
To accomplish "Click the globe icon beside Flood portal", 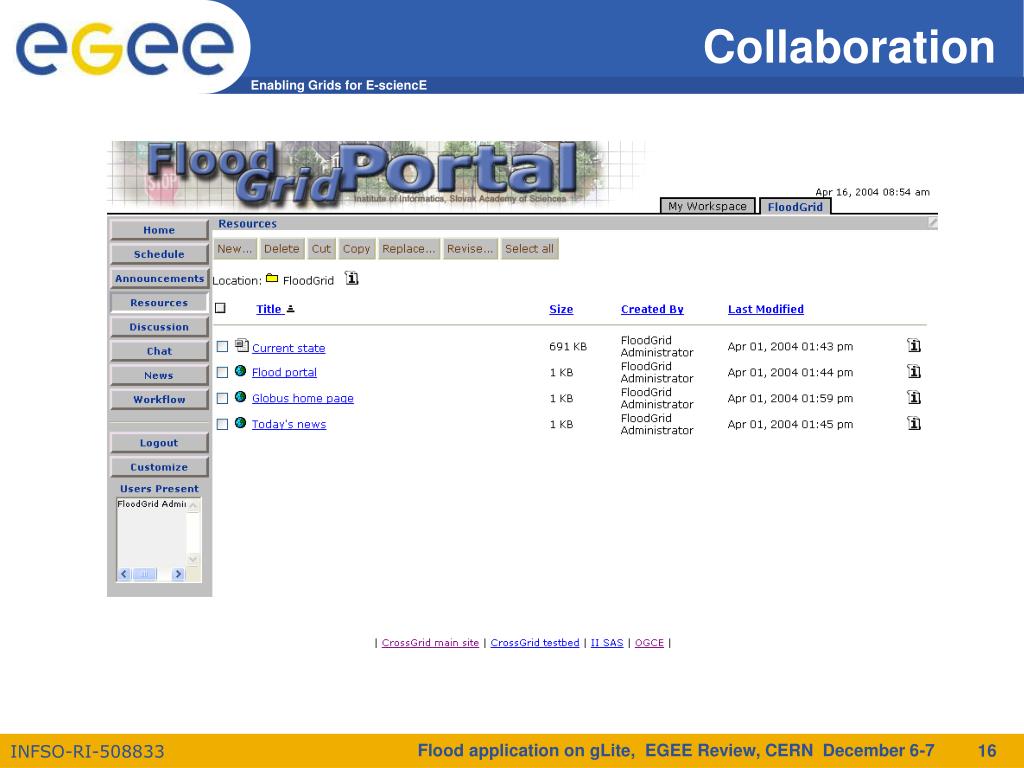I will click(240, 371).
